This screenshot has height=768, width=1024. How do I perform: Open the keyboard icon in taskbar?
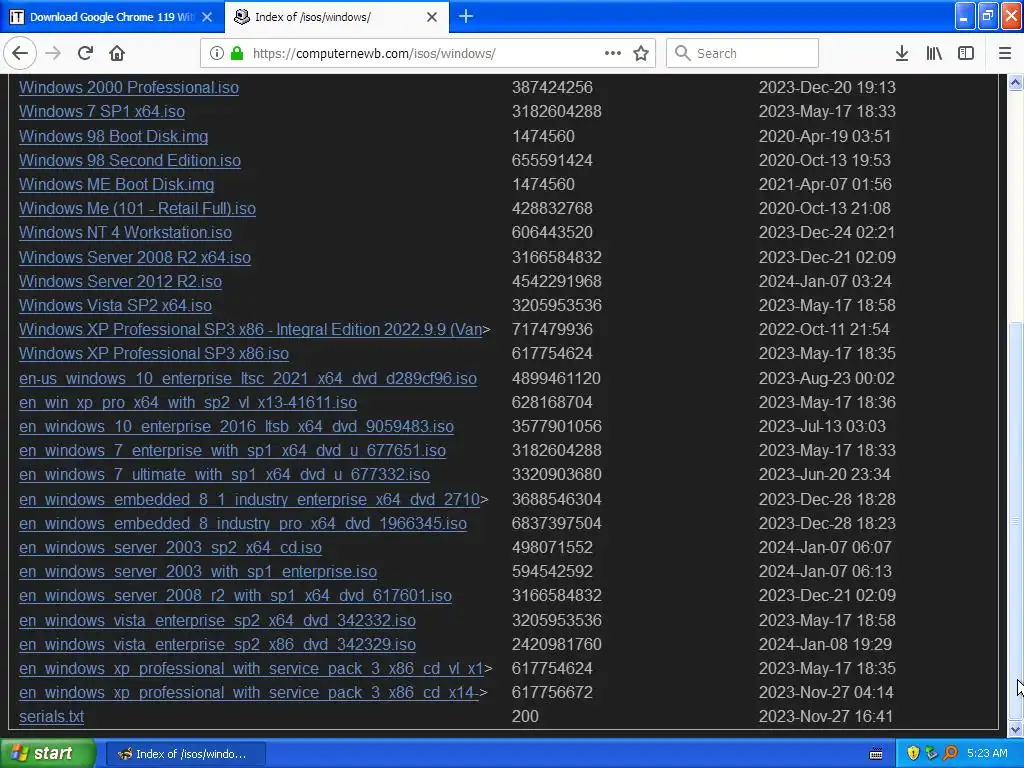(876, 754)
